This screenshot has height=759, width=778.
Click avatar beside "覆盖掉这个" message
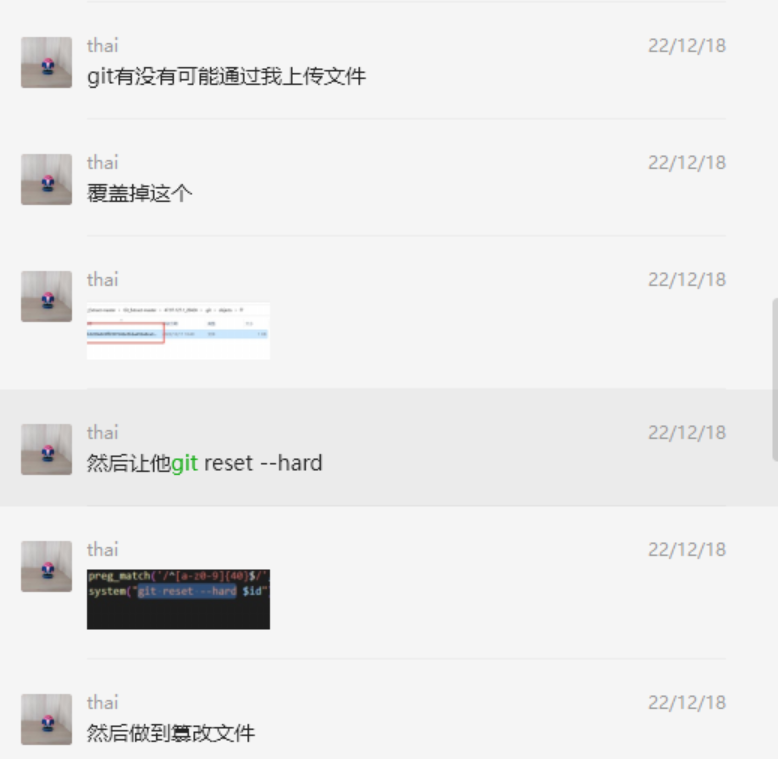click(46, 180)
